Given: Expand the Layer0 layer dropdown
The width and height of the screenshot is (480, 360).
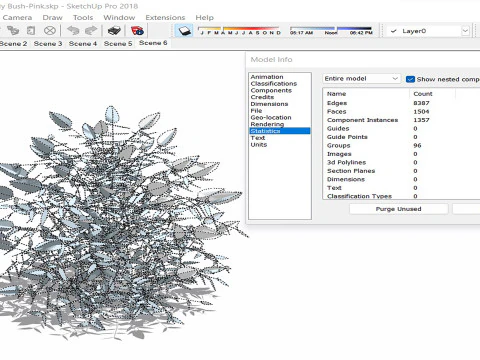Looking at the screenshot, I should tap(465, 31).
